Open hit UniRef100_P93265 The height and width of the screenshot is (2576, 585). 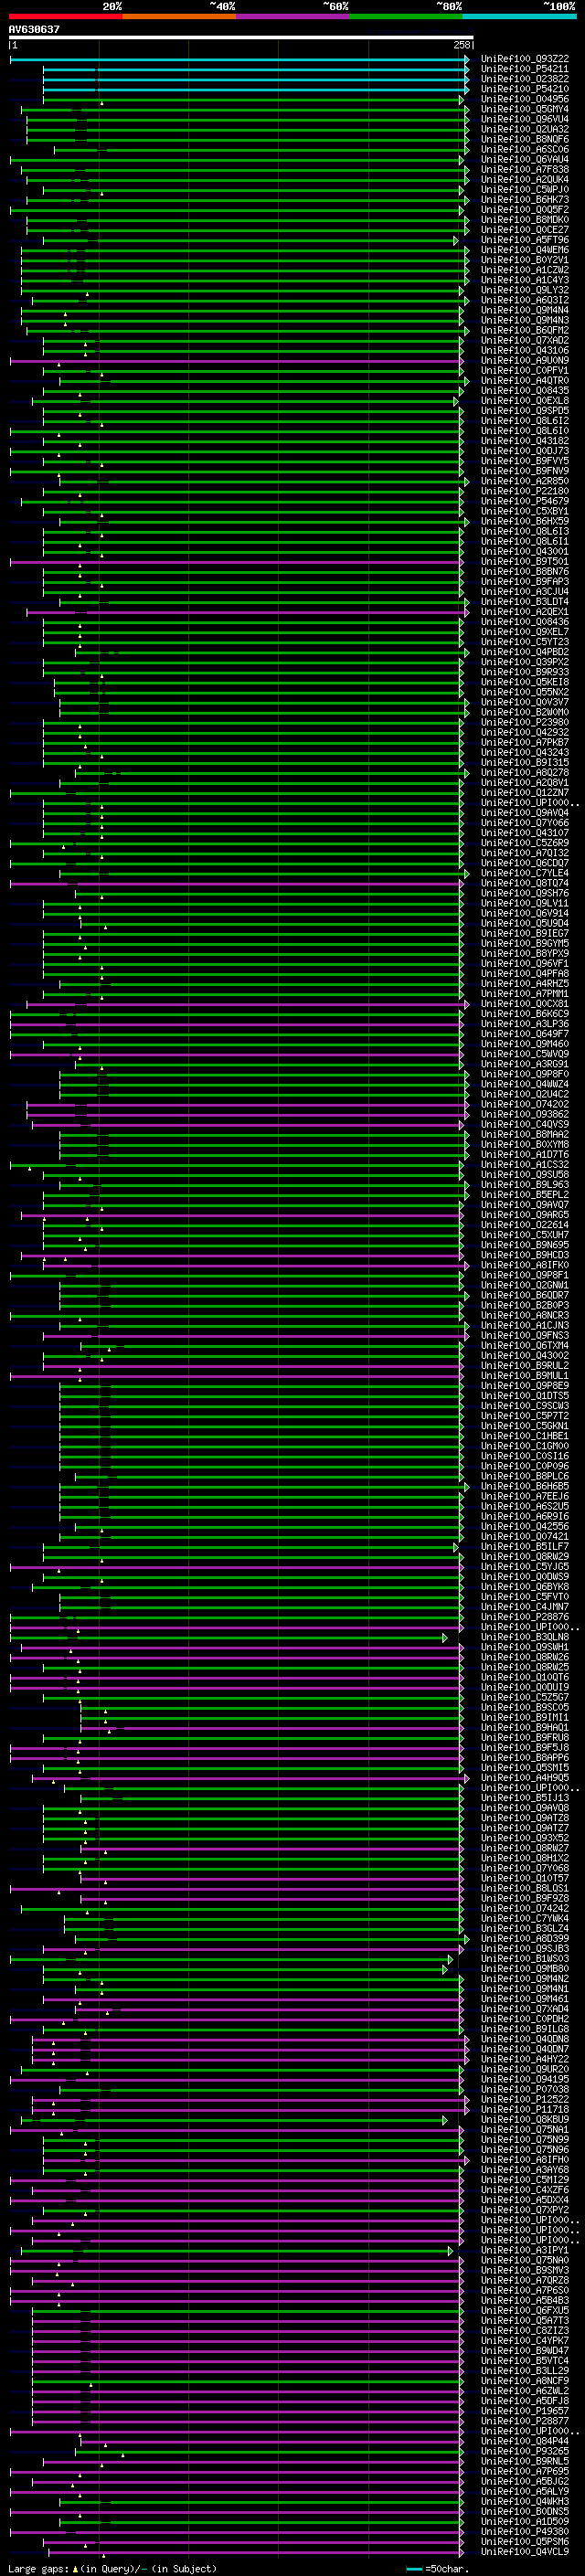click(x=525, y=2451)
